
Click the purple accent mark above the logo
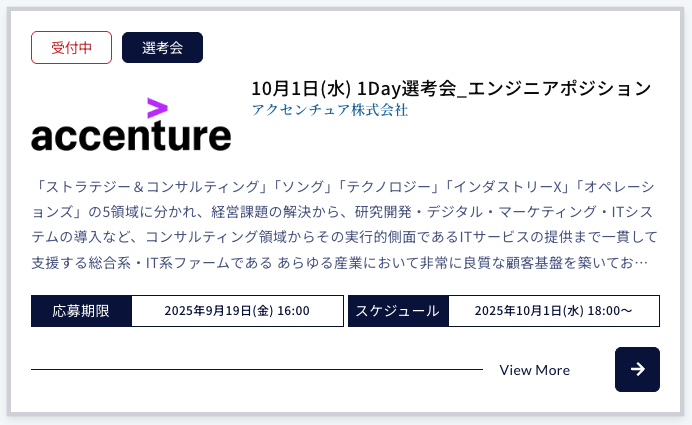click(x=157, y=109)
